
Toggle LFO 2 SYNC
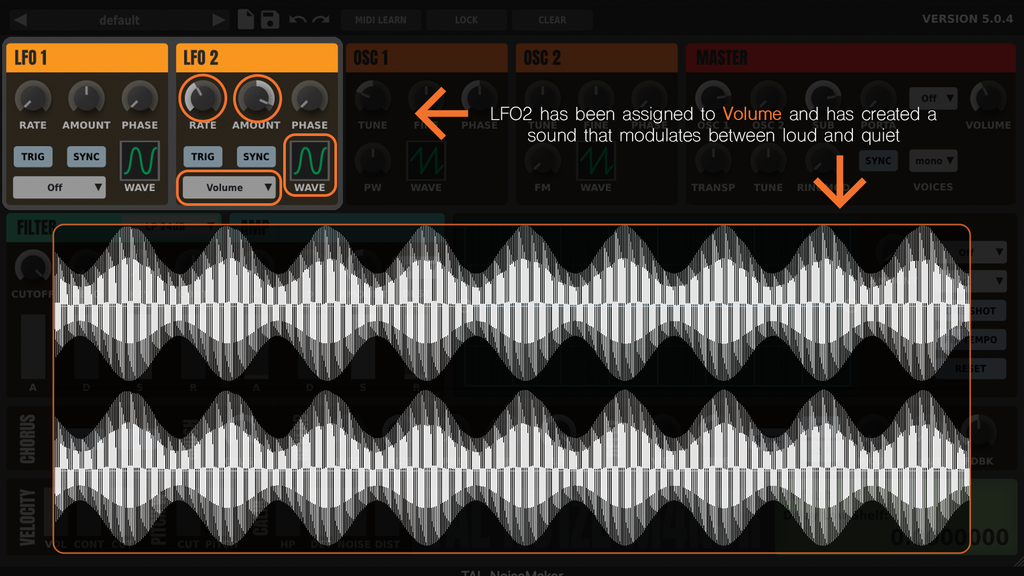(256, 157)
